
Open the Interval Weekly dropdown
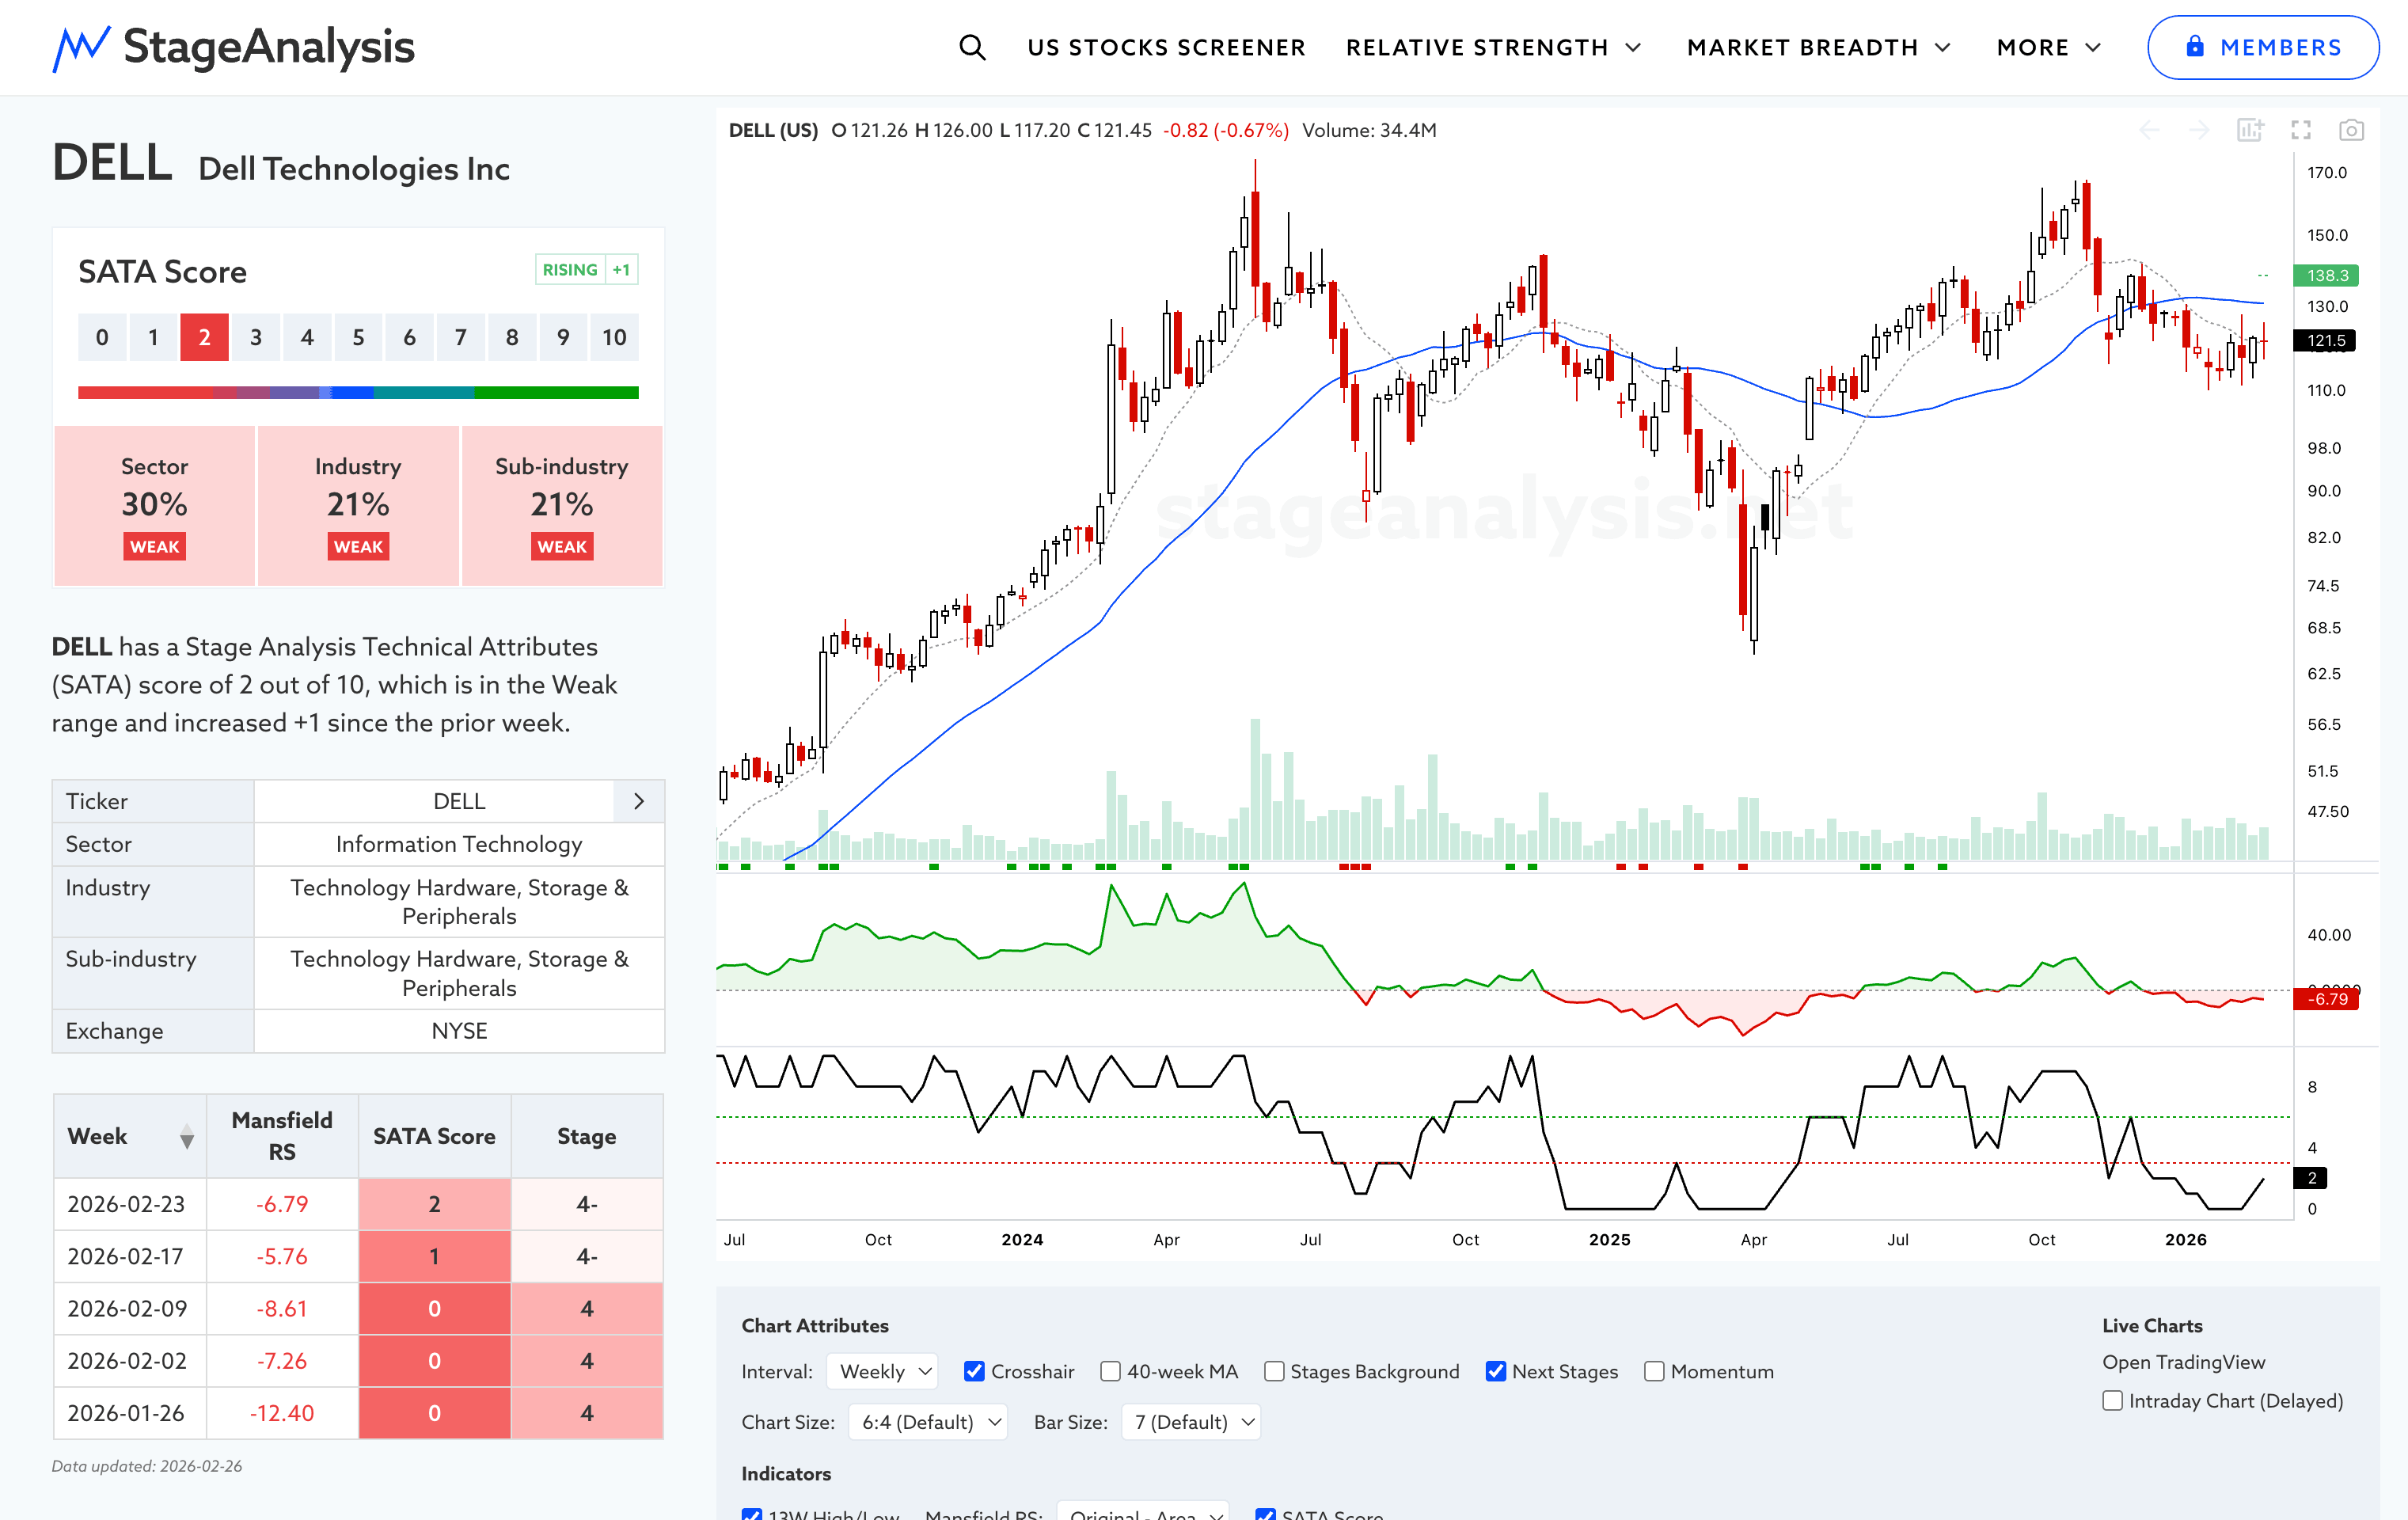(x=883, y=1371)
